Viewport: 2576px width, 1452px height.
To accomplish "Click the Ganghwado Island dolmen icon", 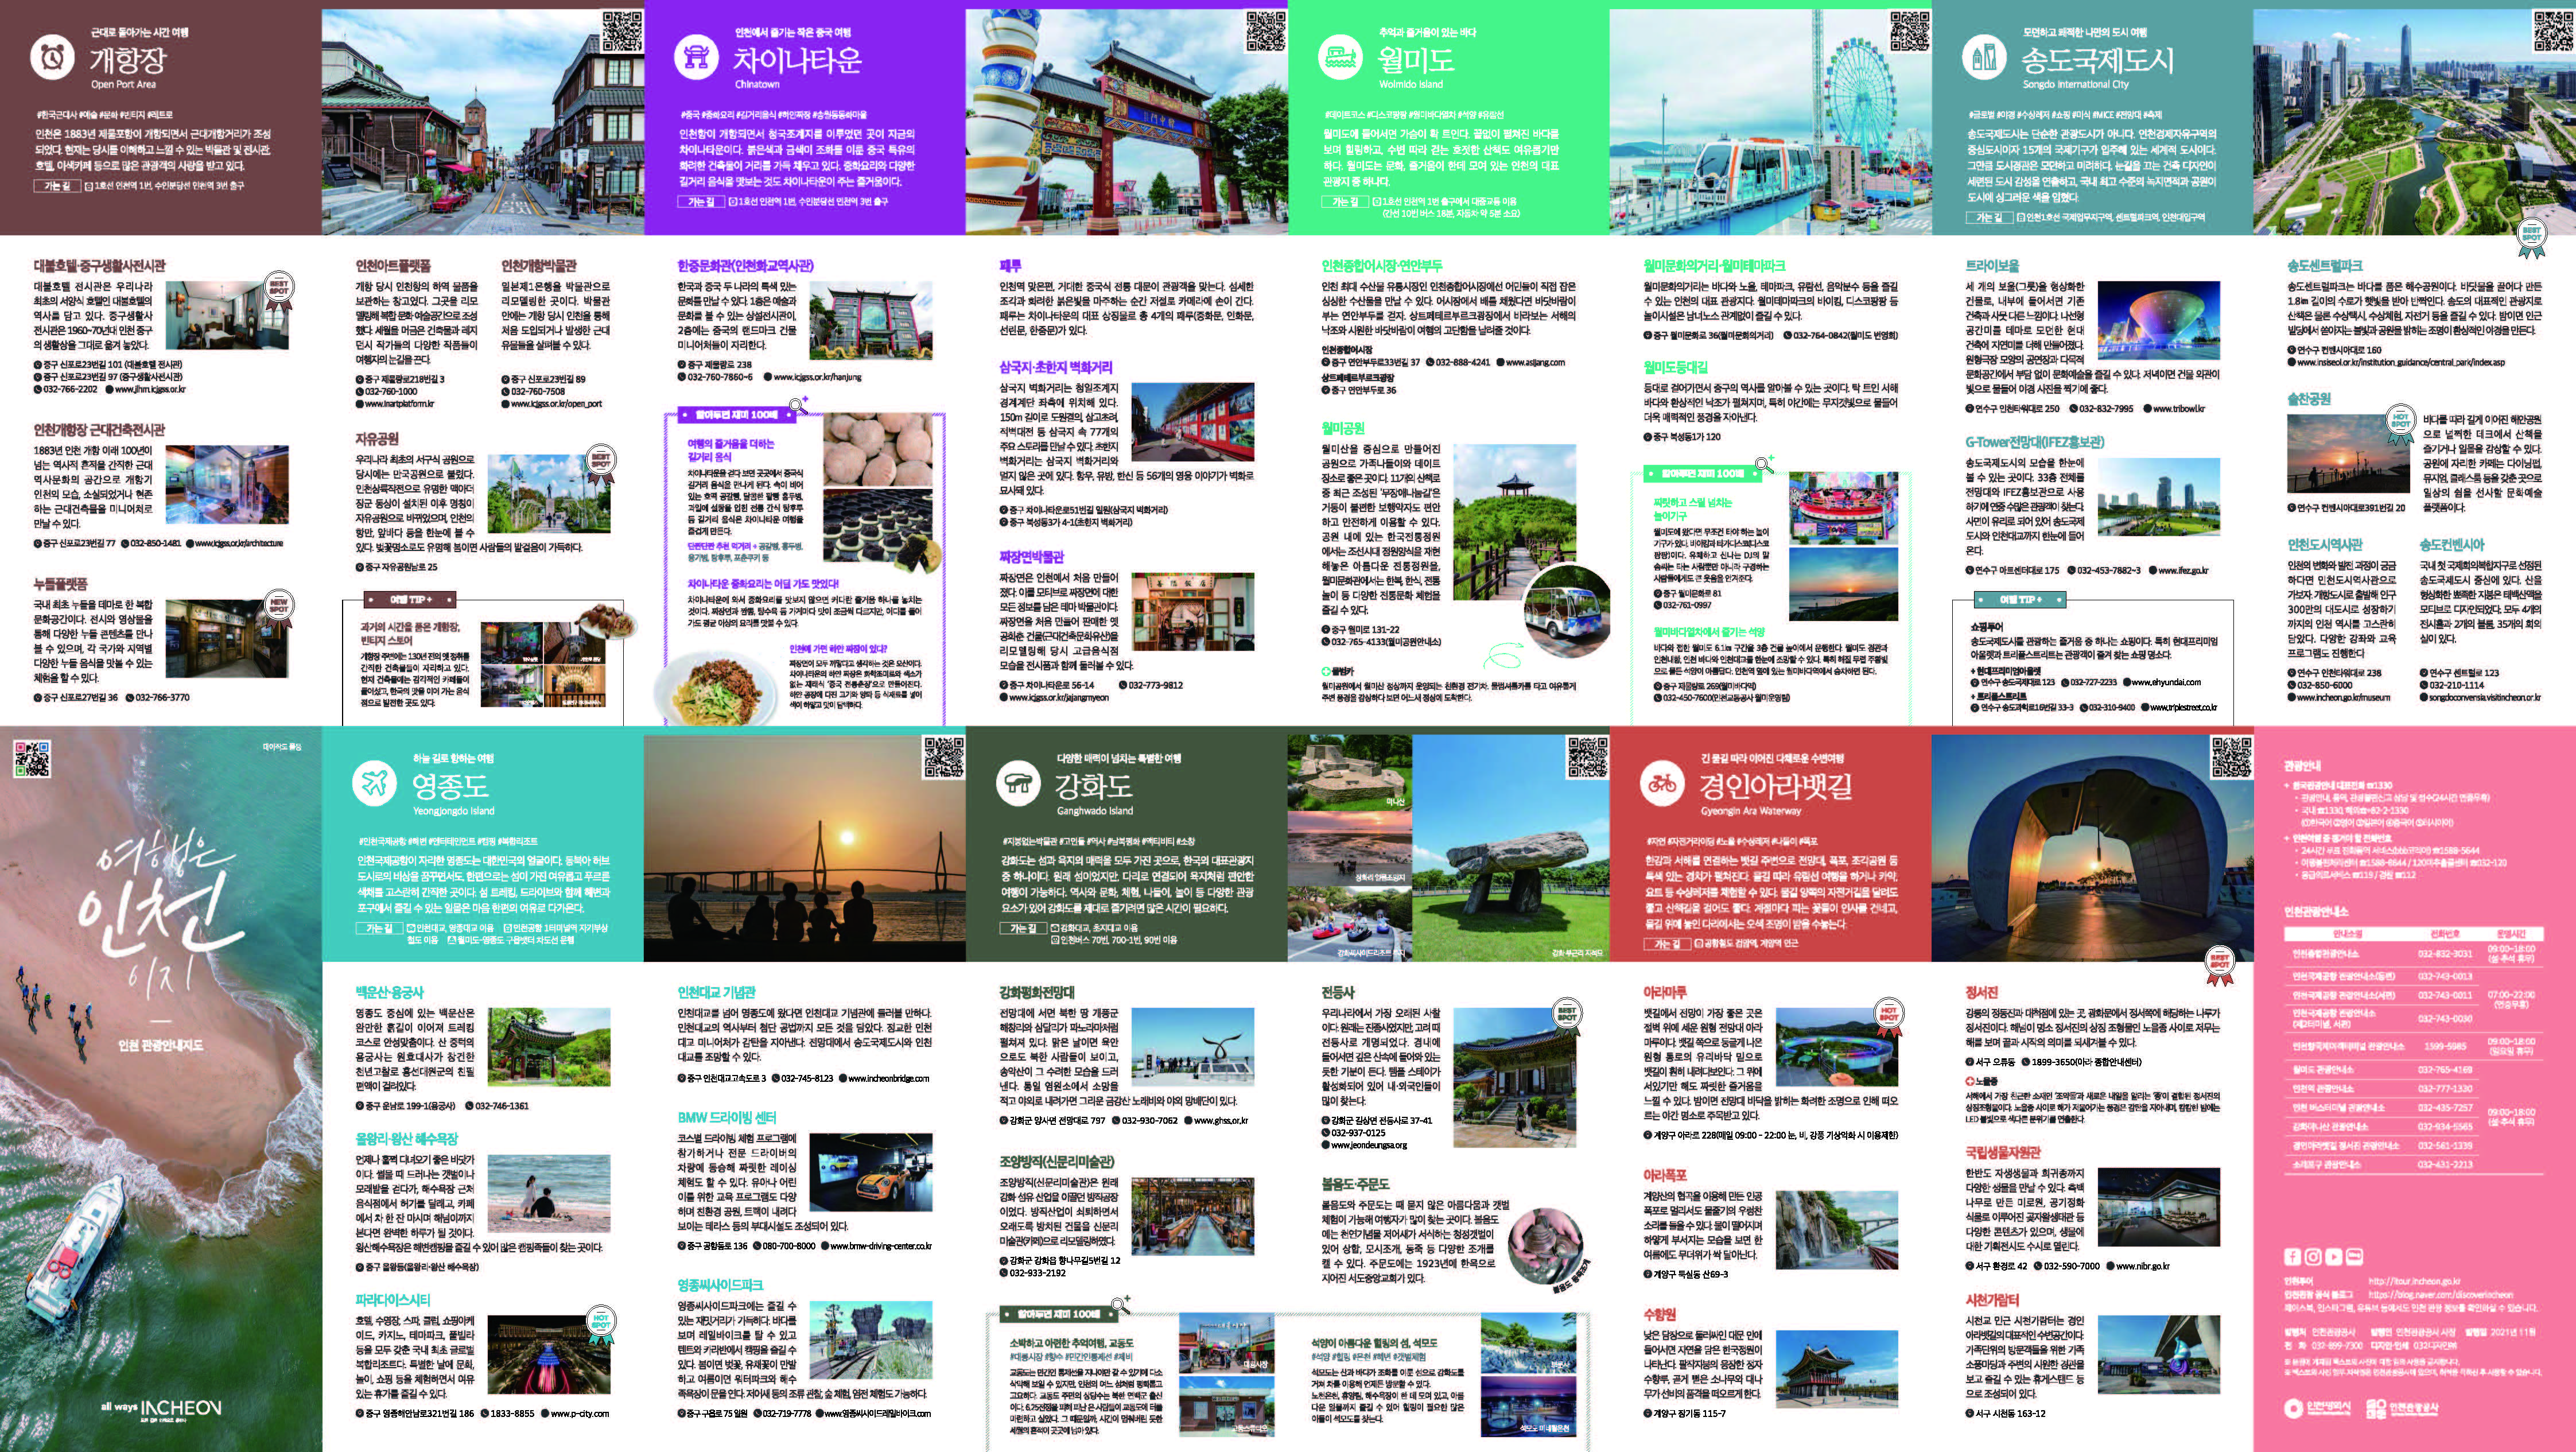I will coord(1018,783).
